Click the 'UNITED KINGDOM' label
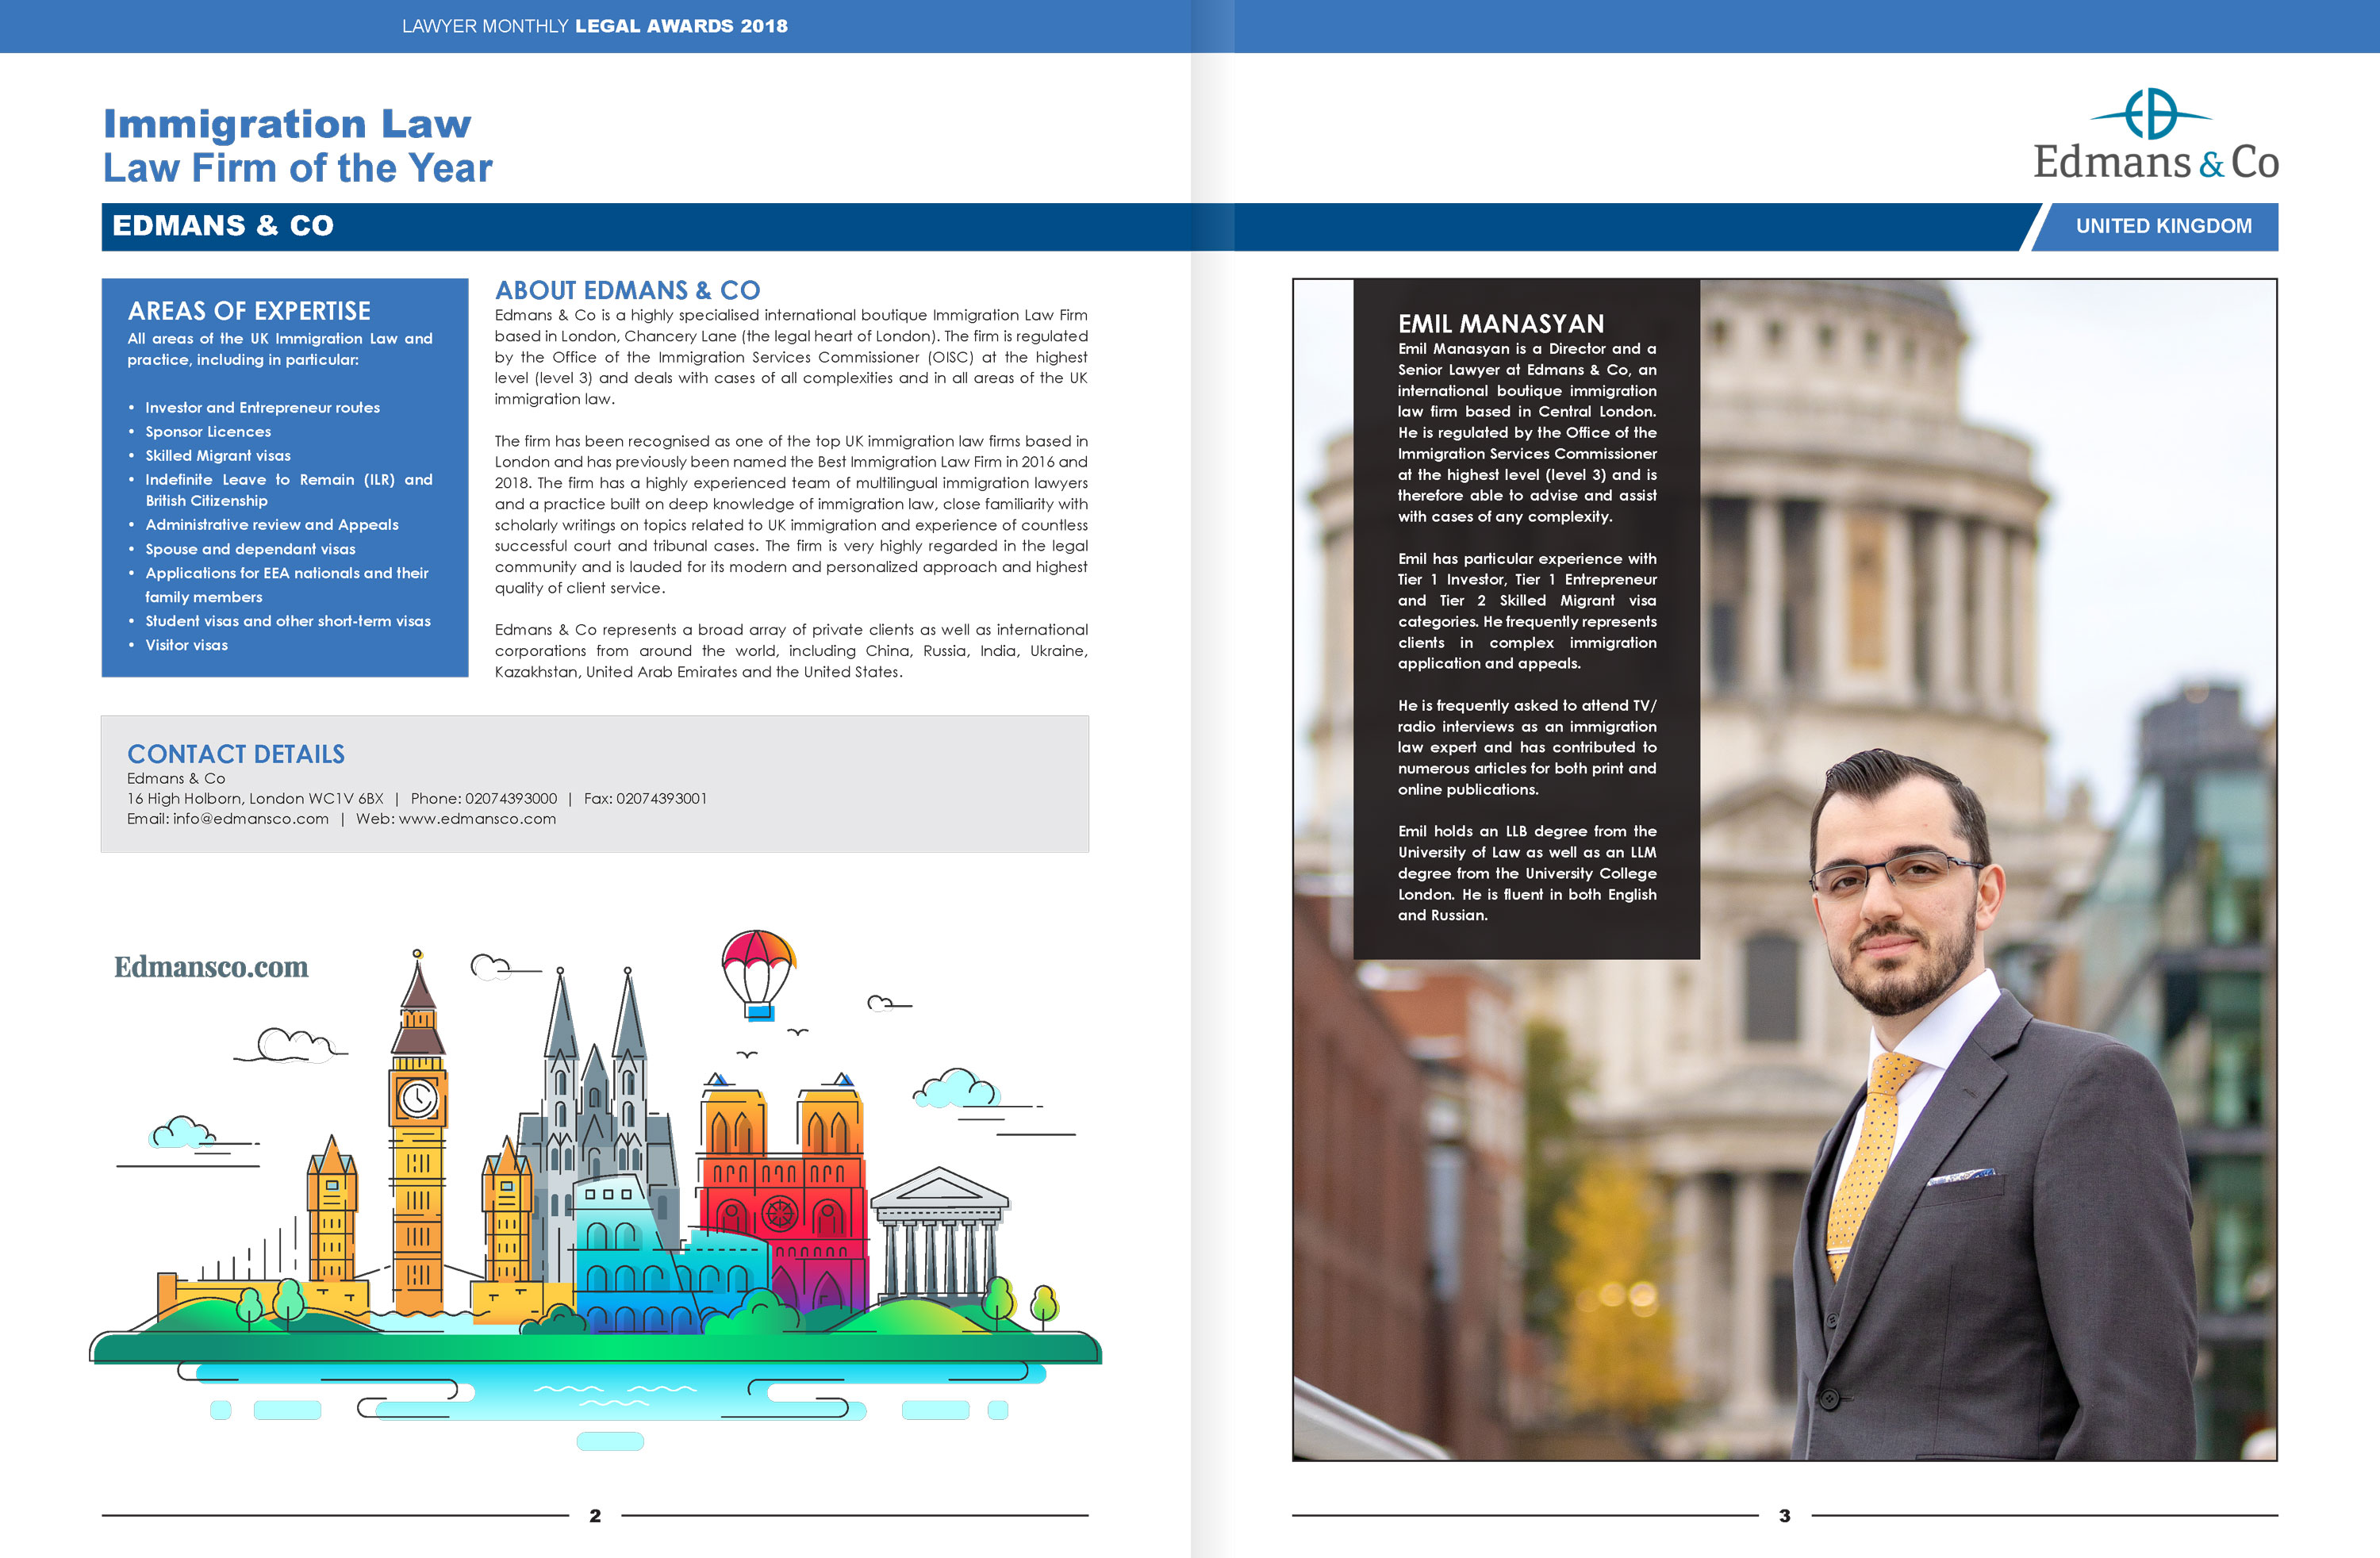Screen dimensions: 2380x1558 (x=2164, y=226)
